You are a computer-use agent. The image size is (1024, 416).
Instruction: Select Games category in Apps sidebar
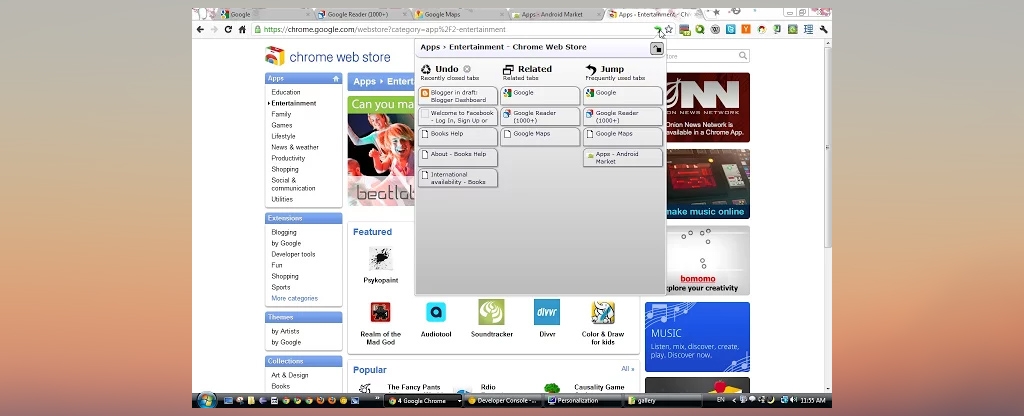tap(282, 125)
